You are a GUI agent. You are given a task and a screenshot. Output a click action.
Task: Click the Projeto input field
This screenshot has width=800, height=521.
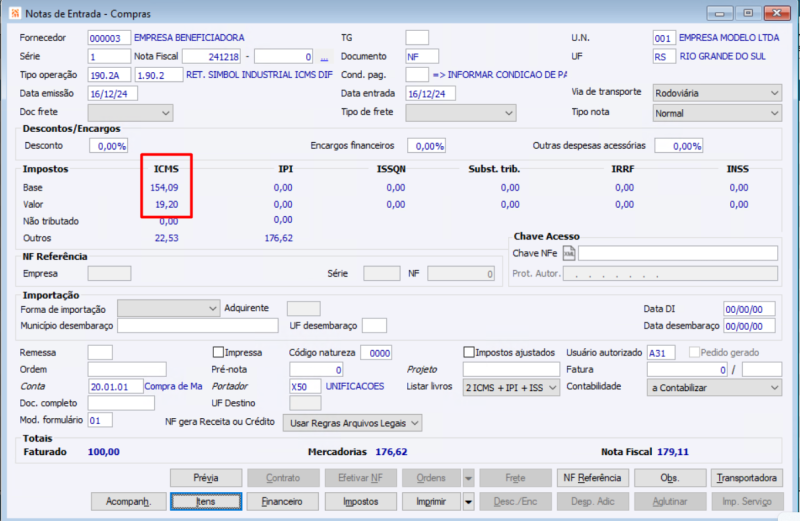click(511, 369)
